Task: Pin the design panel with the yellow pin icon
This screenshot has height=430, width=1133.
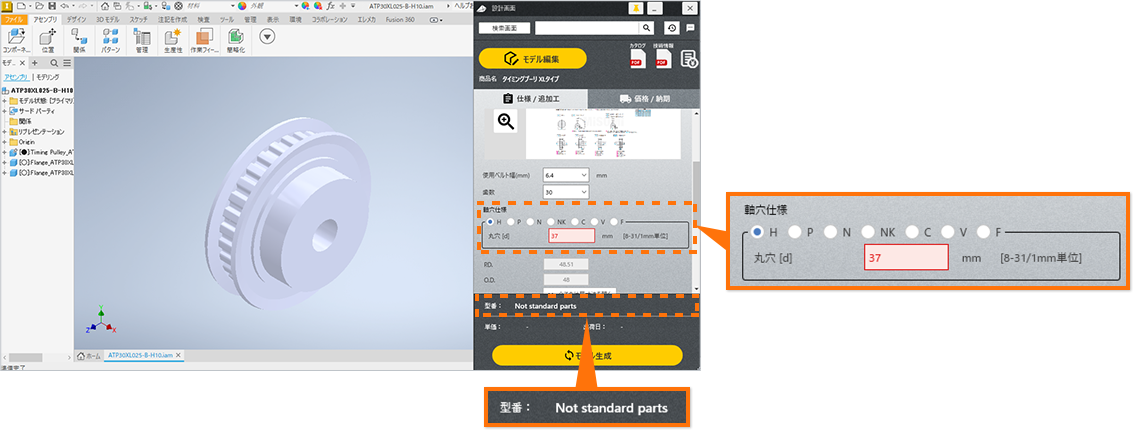Action: tap(634, 8)
